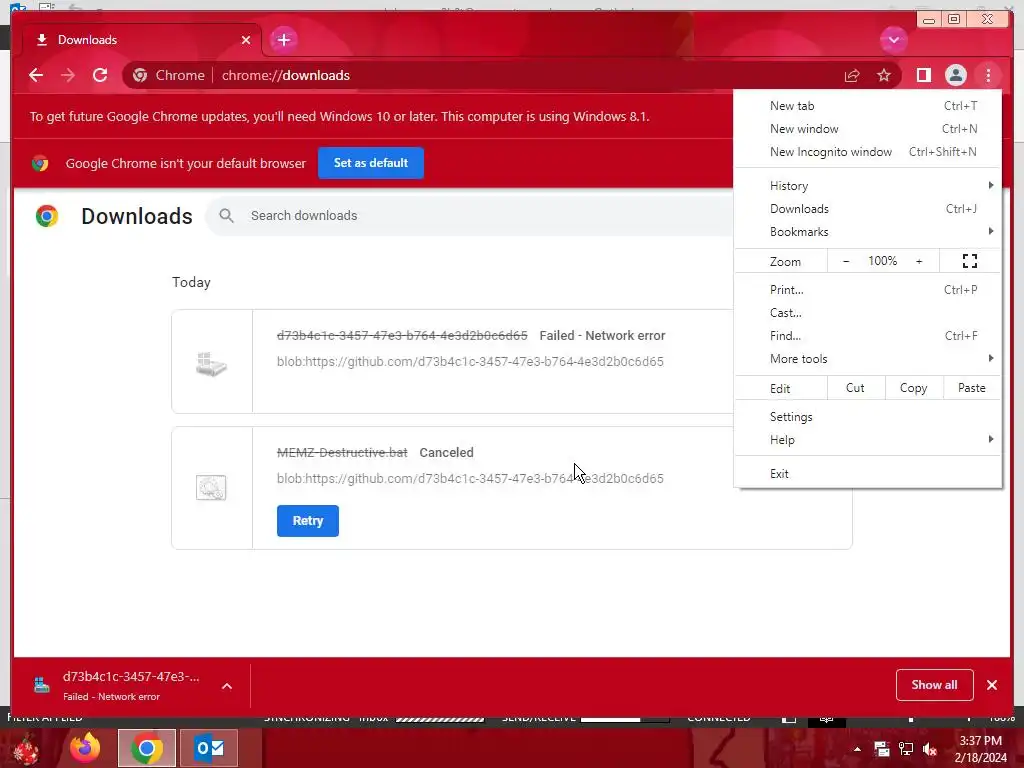Screen dimensions: 1024x768
Task: Click Paste in the Edit row
Action: click(x=972, y=388)
